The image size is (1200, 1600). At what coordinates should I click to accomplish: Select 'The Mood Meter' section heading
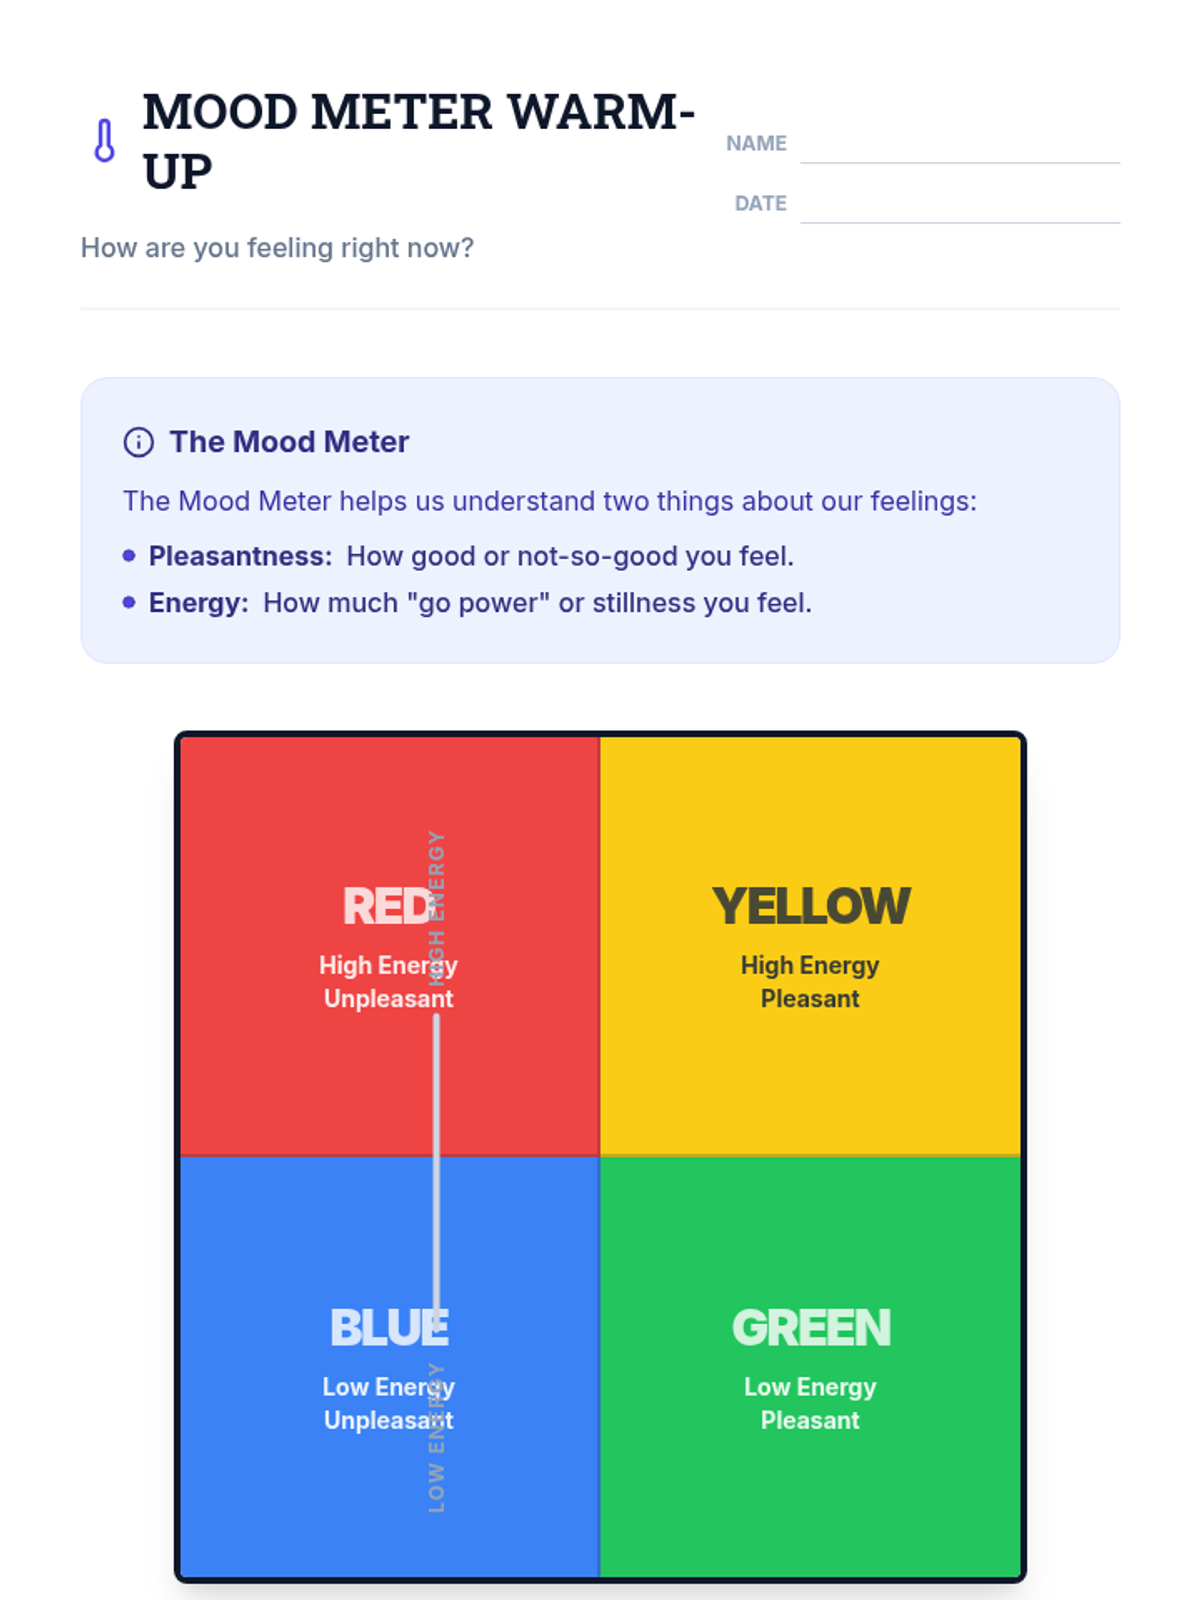[289, 442]
